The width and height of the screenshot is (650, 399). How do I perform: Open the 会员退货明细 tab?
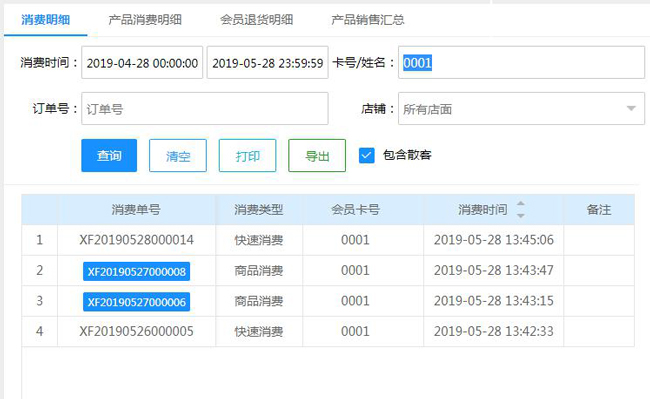pyautogui.click(x=257, y=19)
